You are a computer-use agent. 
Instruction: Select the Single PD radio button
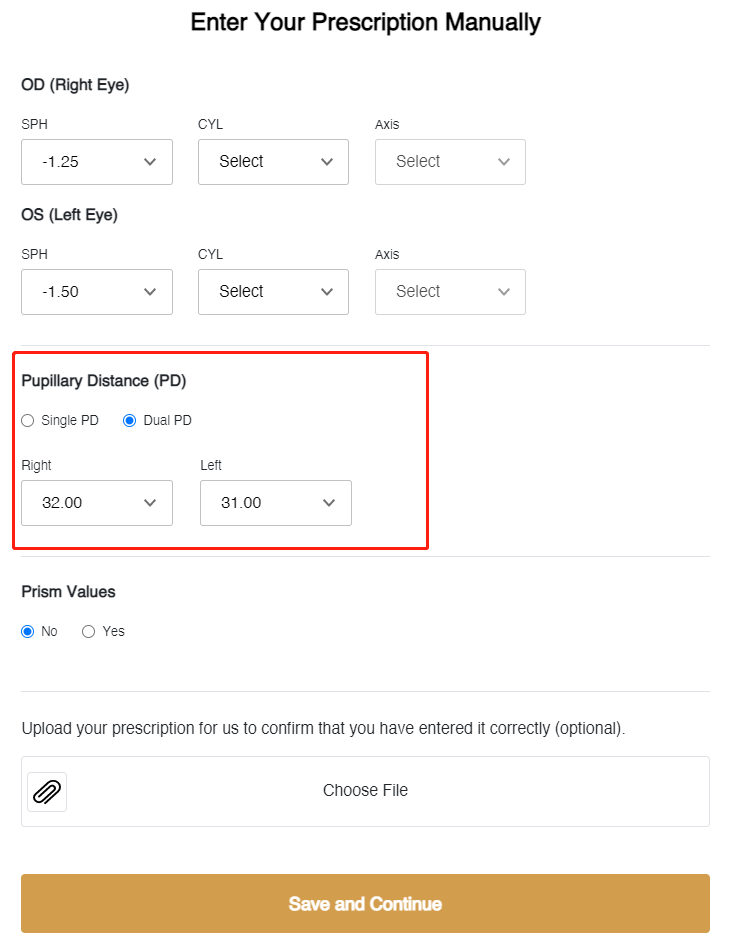coord(28,421)
